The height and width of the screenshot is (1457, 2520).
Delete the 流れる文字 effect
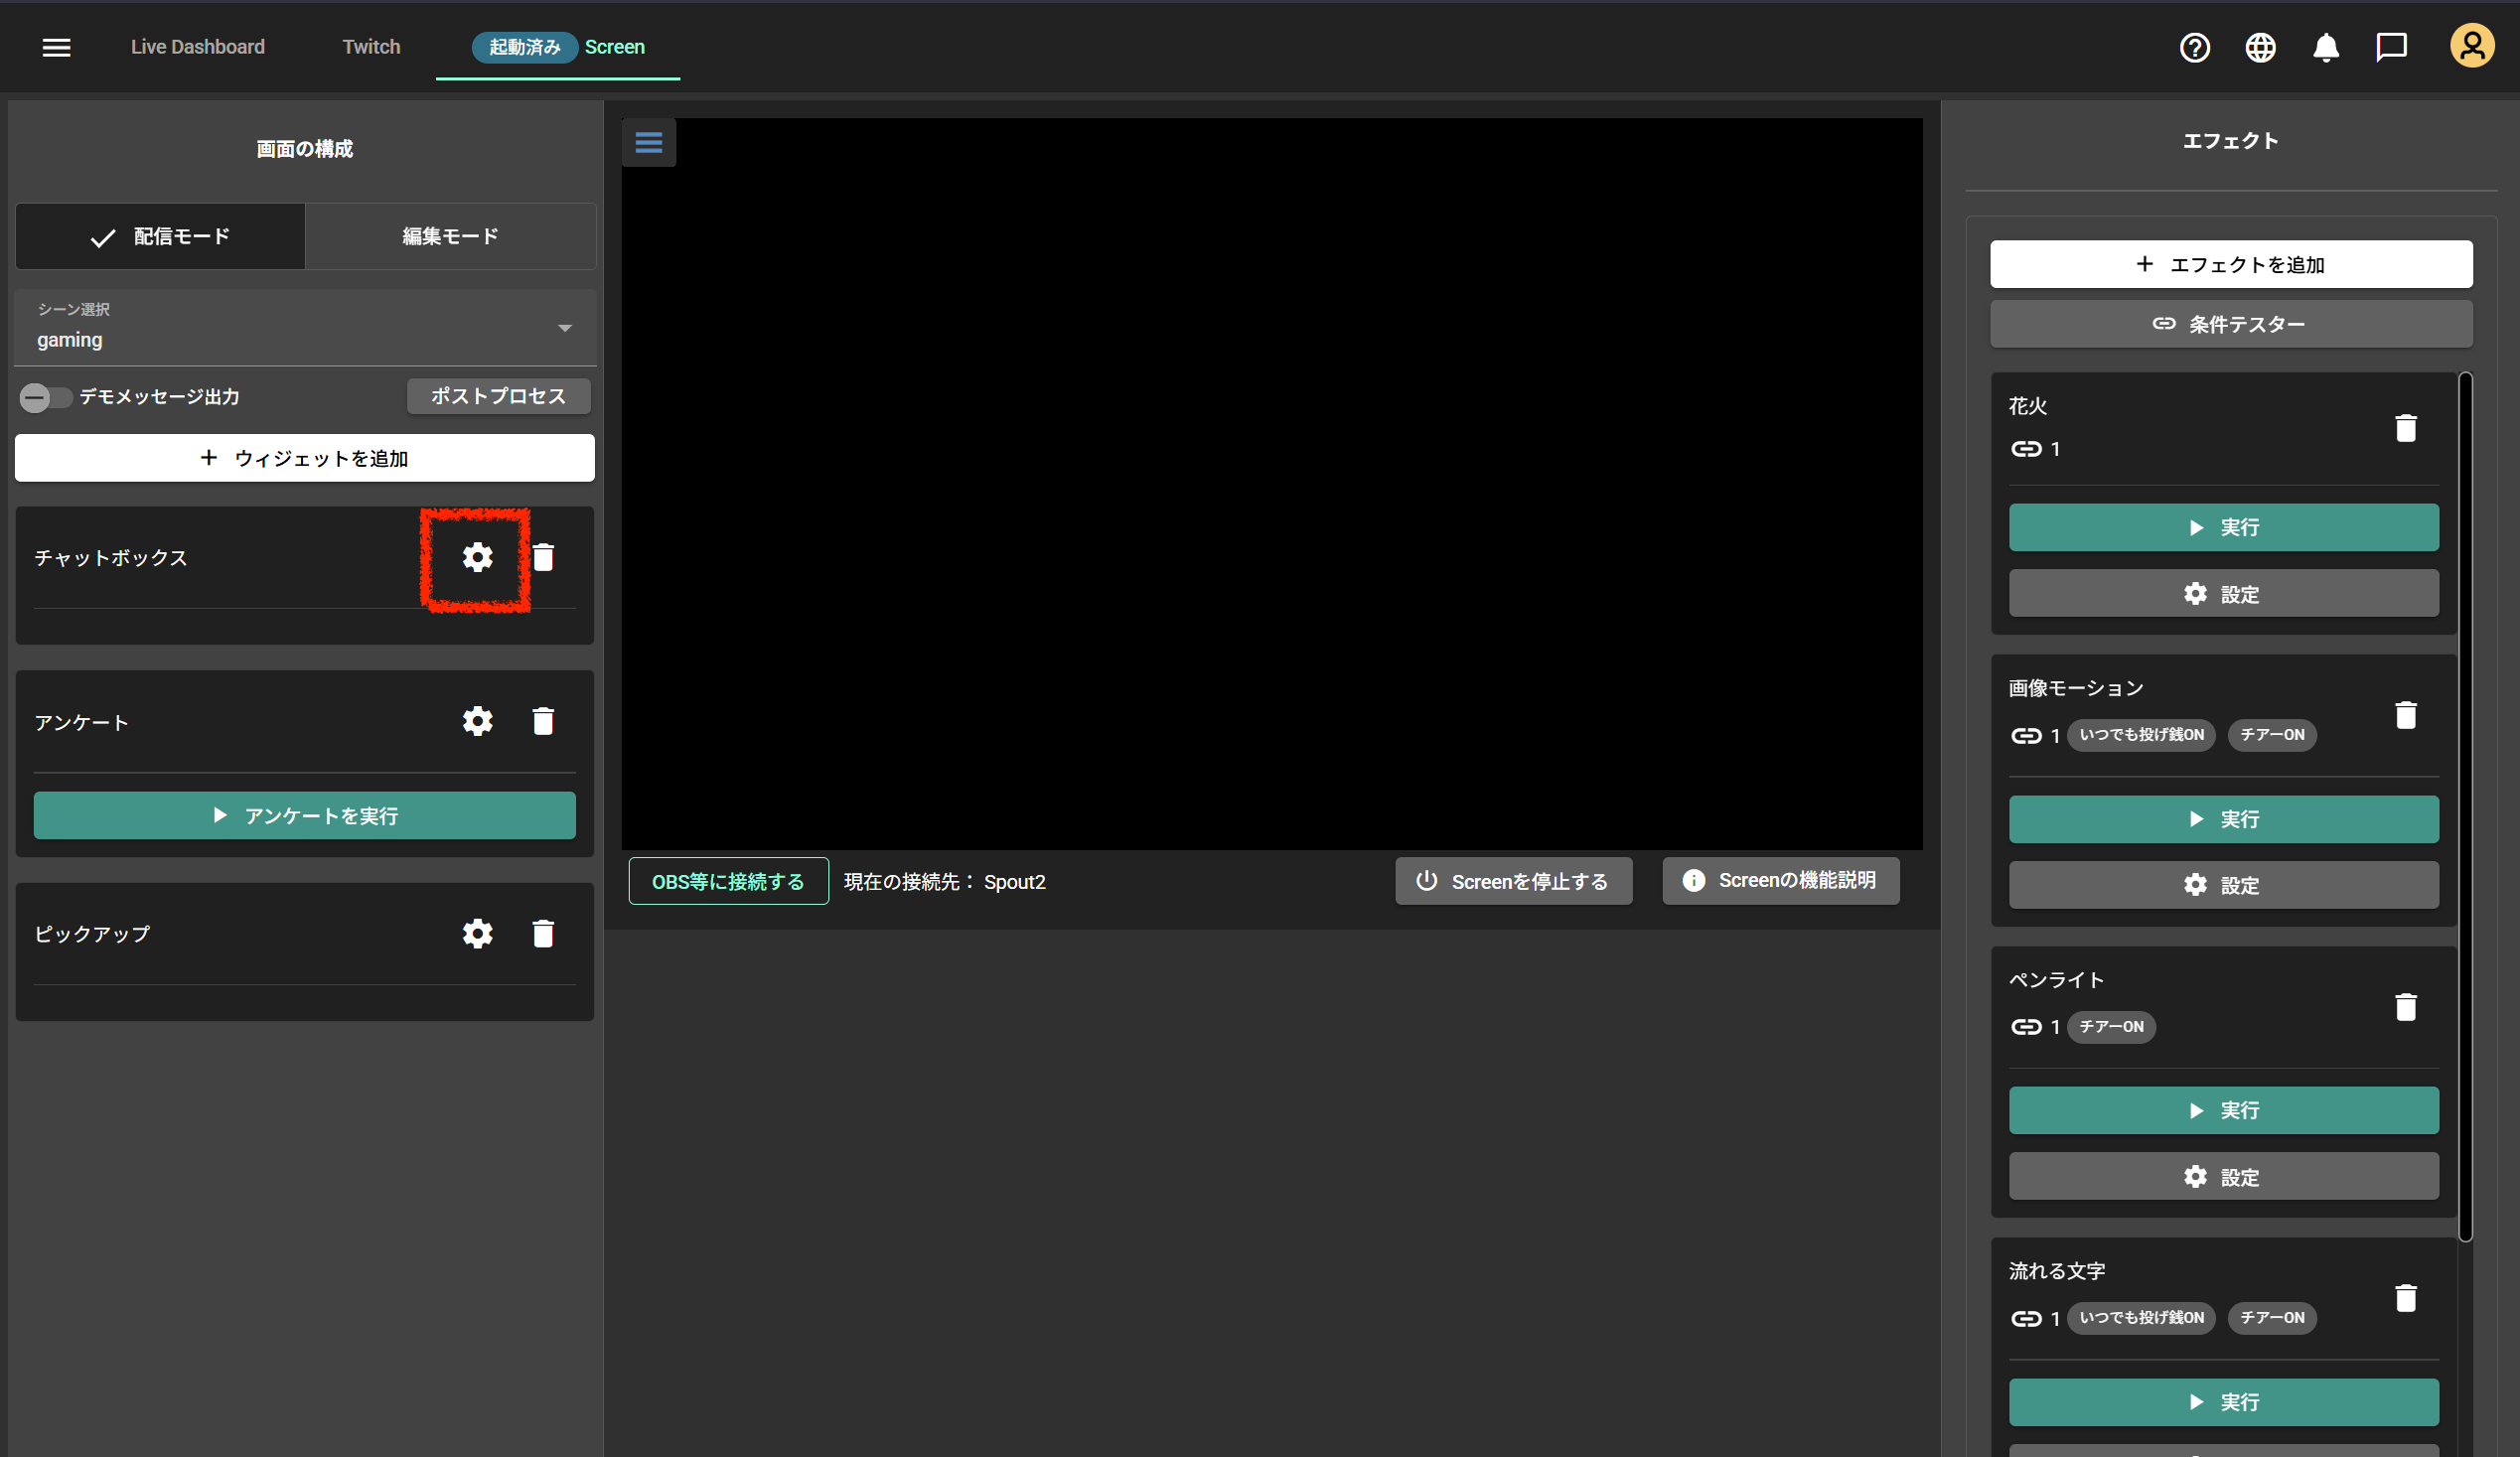(2406, 1298)
